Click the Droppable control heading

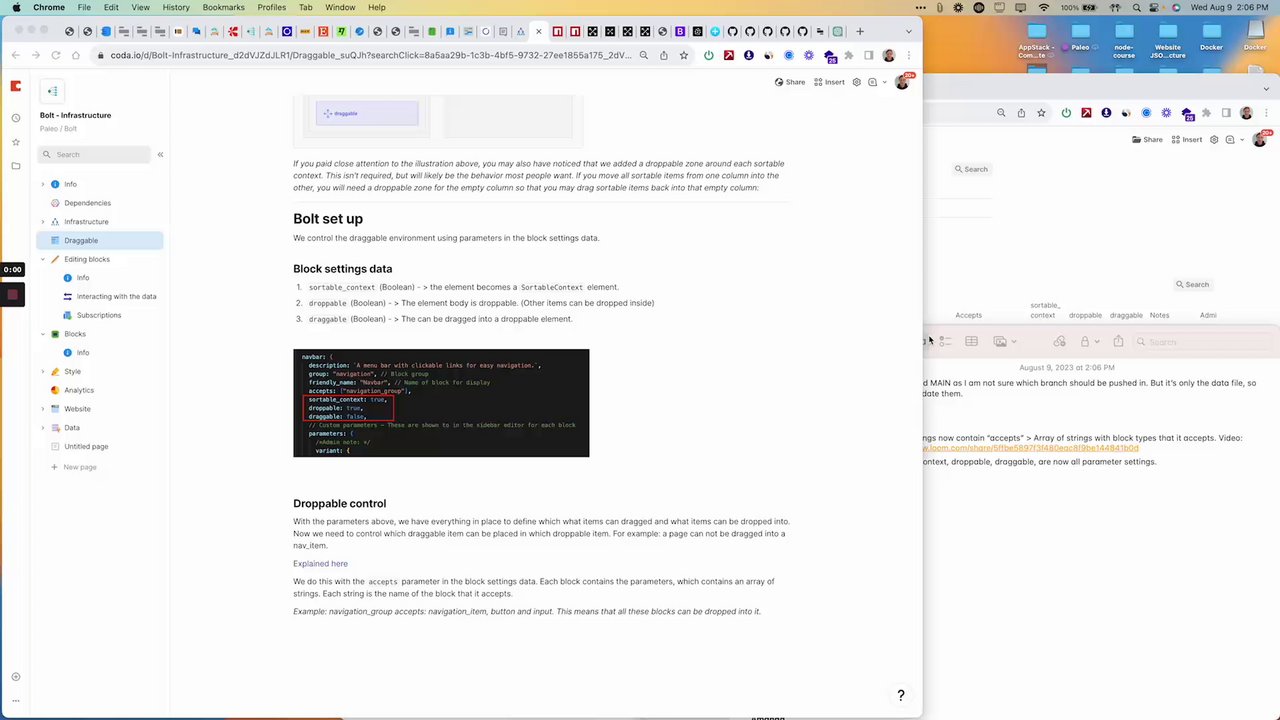pos(339,503)
